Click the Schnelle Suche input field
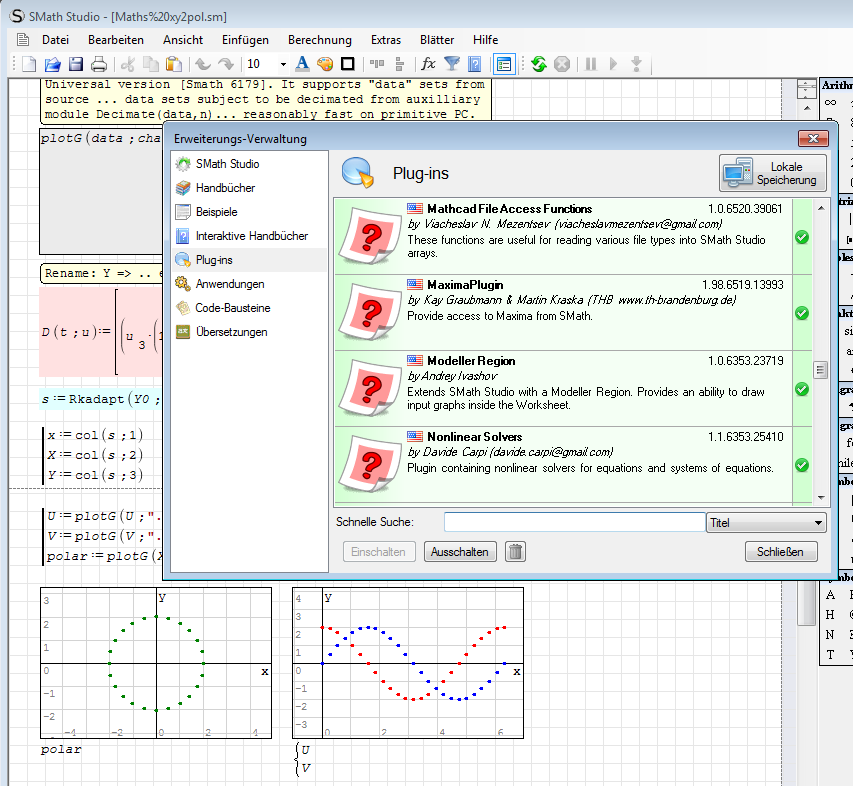Image resolution: width=853 pixels, height=786 pixels. [574, 522]
